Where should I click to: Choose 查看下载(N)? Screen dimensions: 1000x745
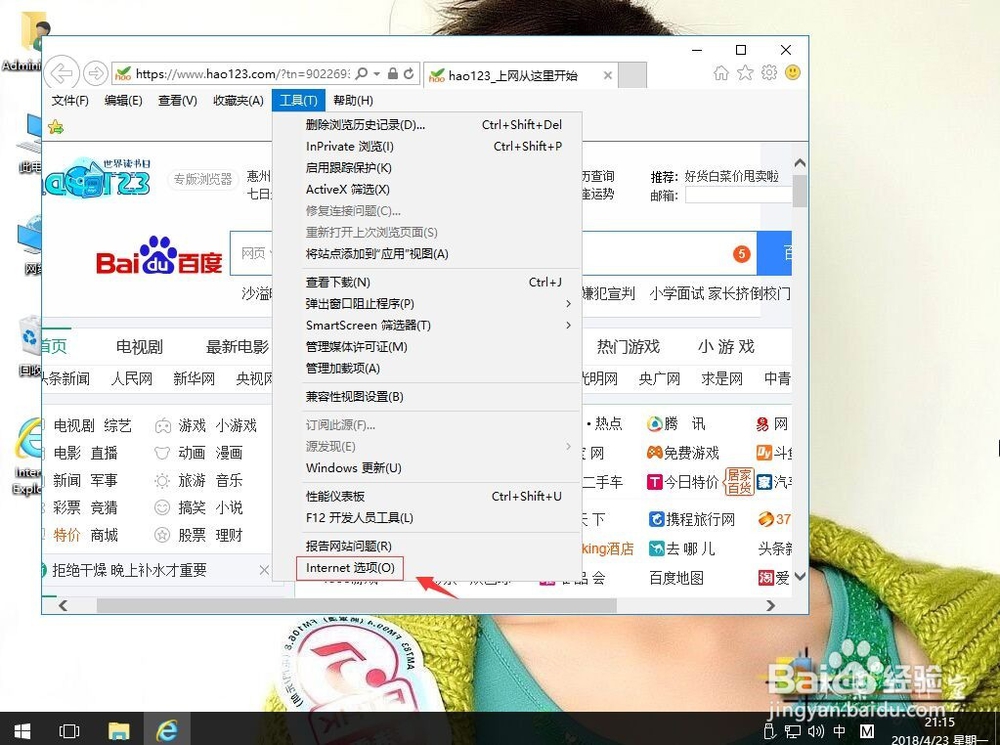click(427, 282)
